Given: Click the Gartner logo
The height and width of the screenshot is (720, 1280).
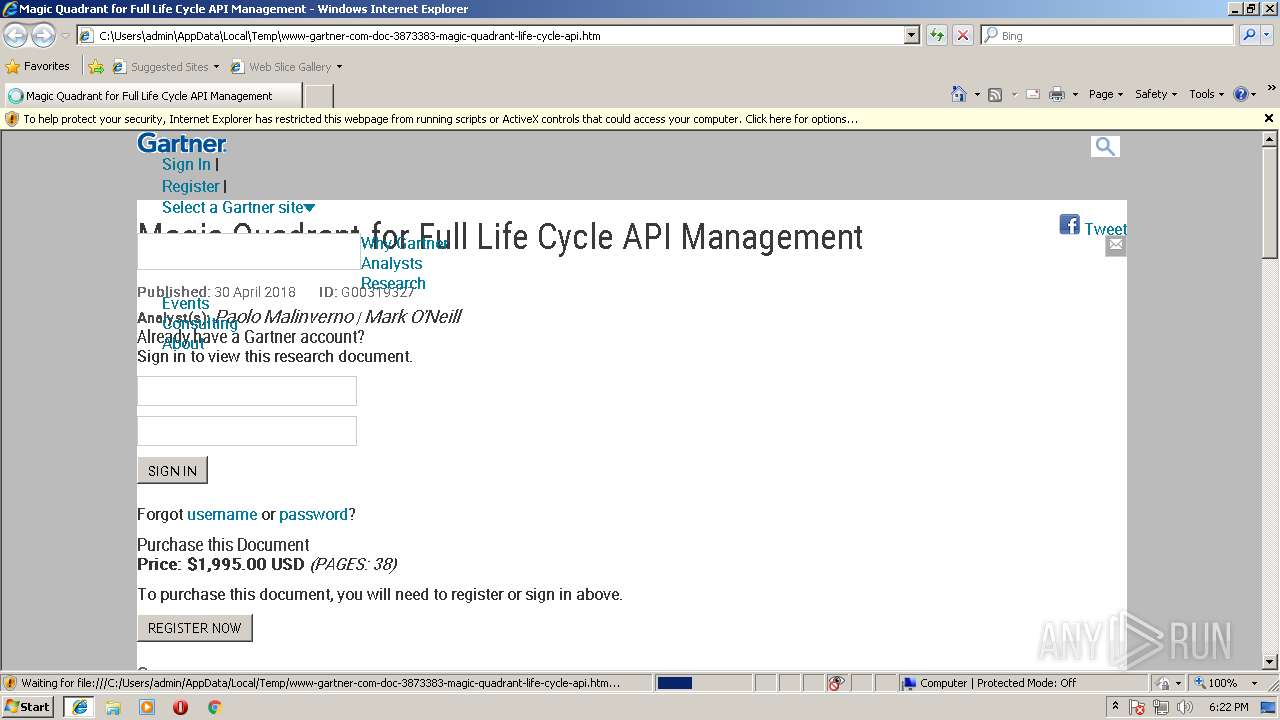Looking at the screenshot, I should (x=182, y=143).
